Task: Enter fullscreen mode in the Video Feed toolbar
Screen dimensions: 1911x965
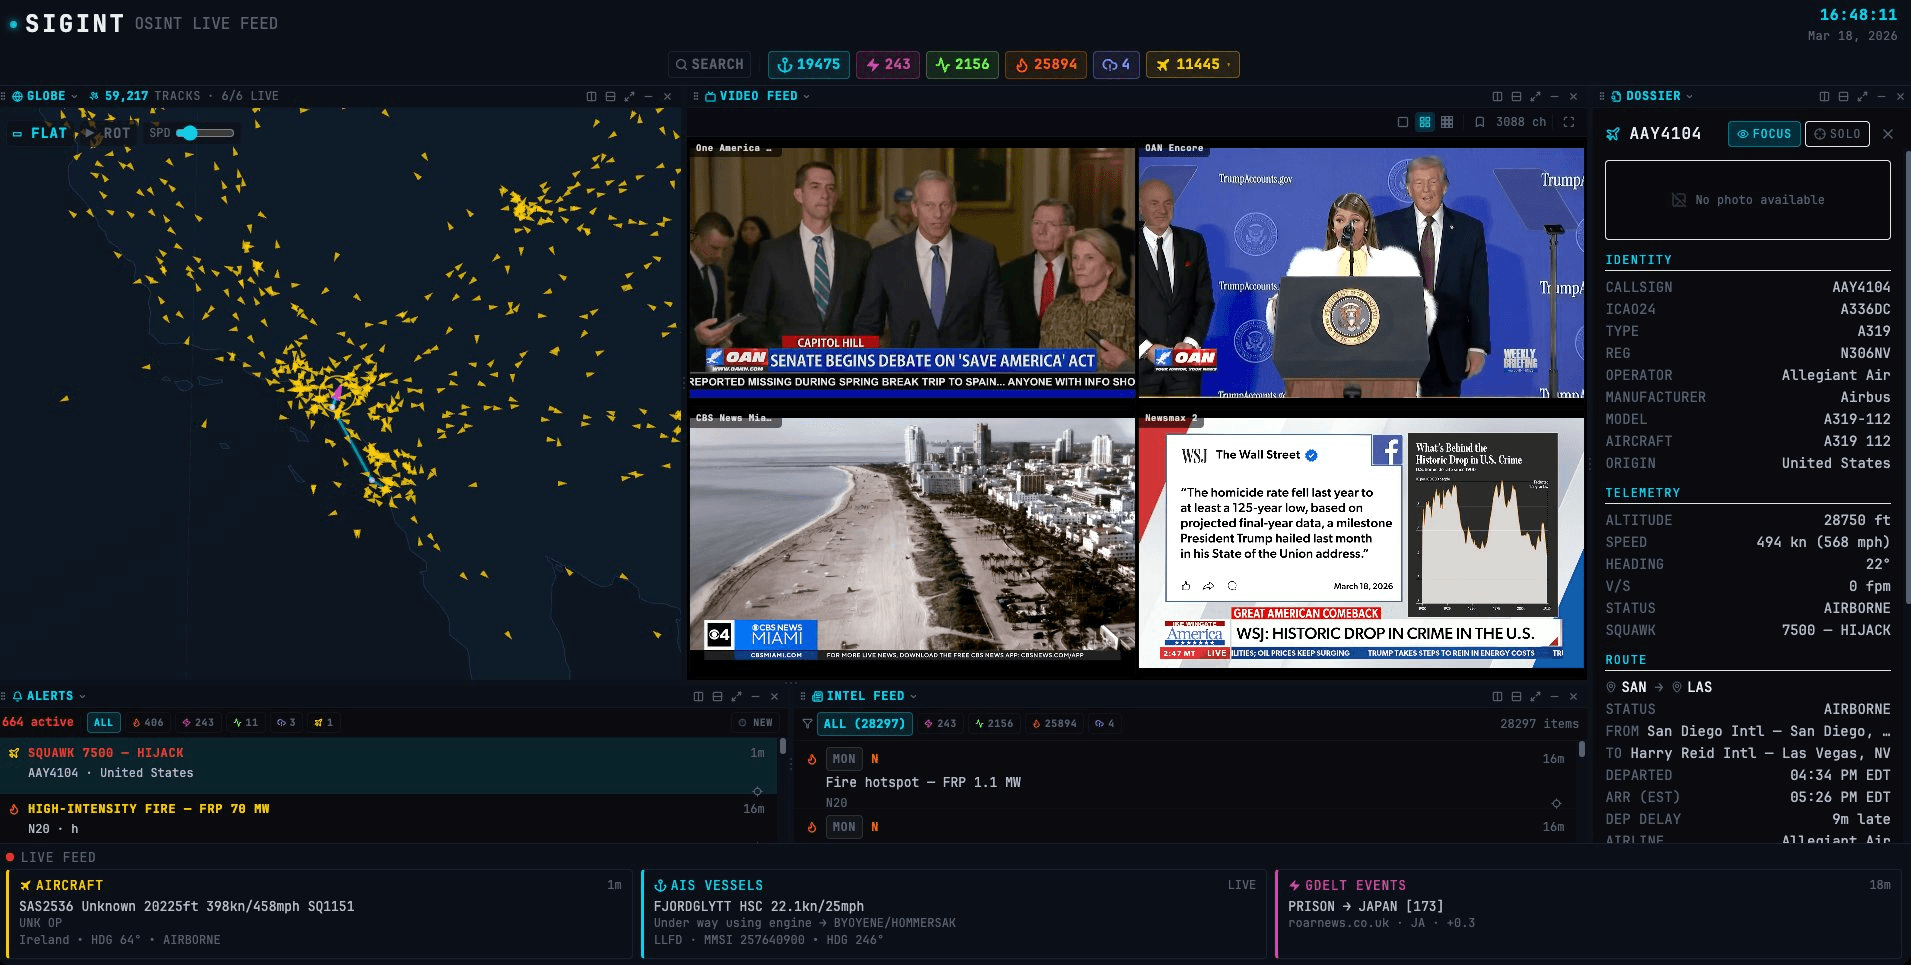Action: [x=1569, y=122]
